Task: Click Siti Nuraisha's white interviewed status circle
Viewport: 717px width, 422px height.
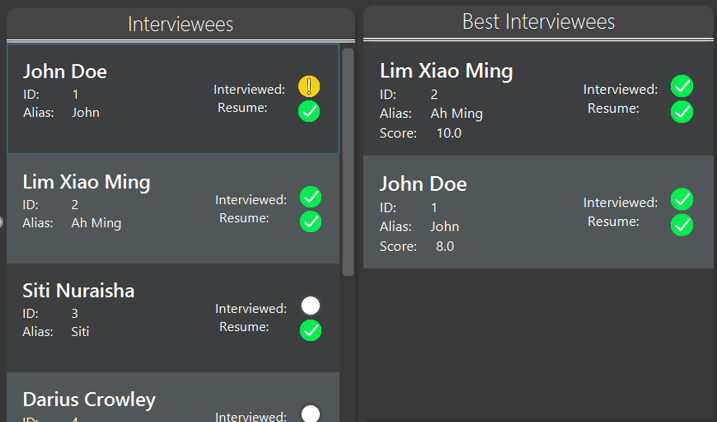Action: click(310, 306)
